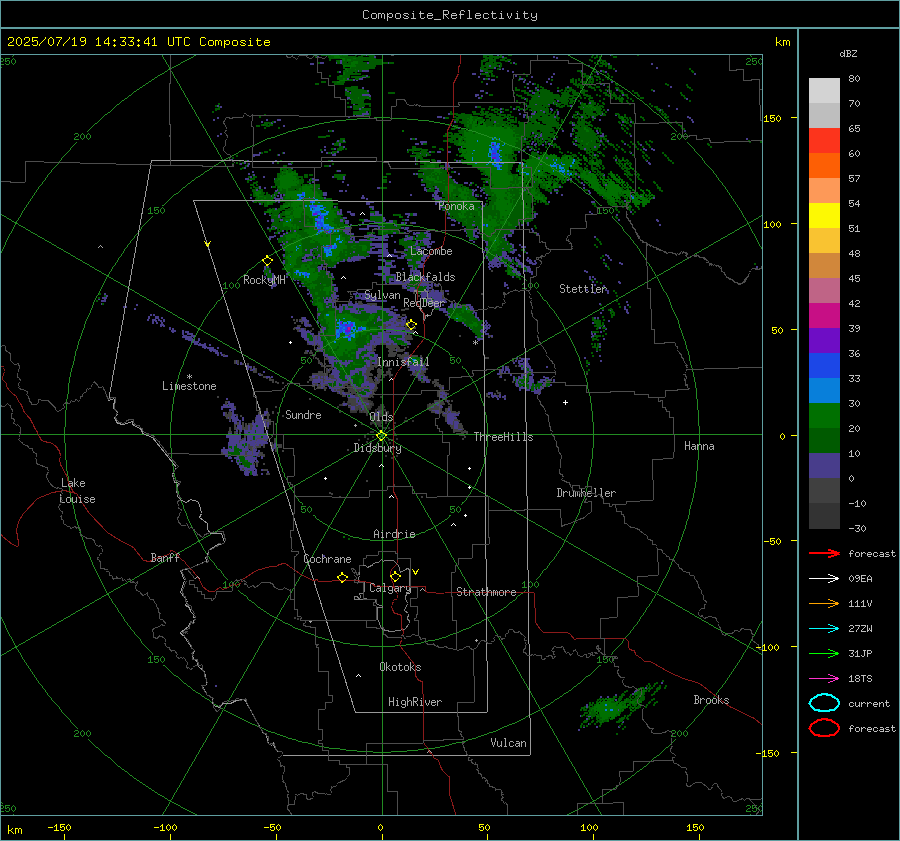Viewport: 900px width, 841px height.
Task: Click the yellow diamond marker above Calgary
Action: click(x=395, y=576)
